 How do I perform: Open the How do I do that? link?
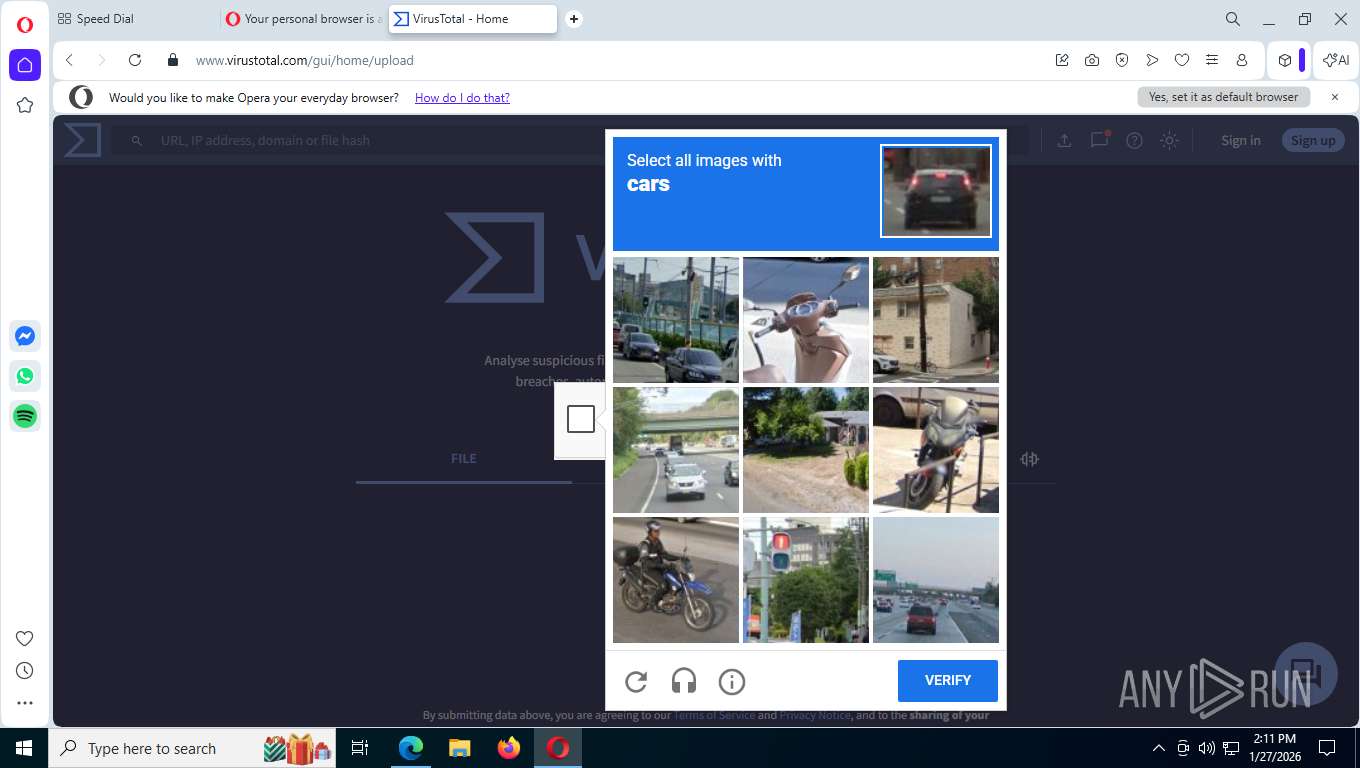(462, 98)
